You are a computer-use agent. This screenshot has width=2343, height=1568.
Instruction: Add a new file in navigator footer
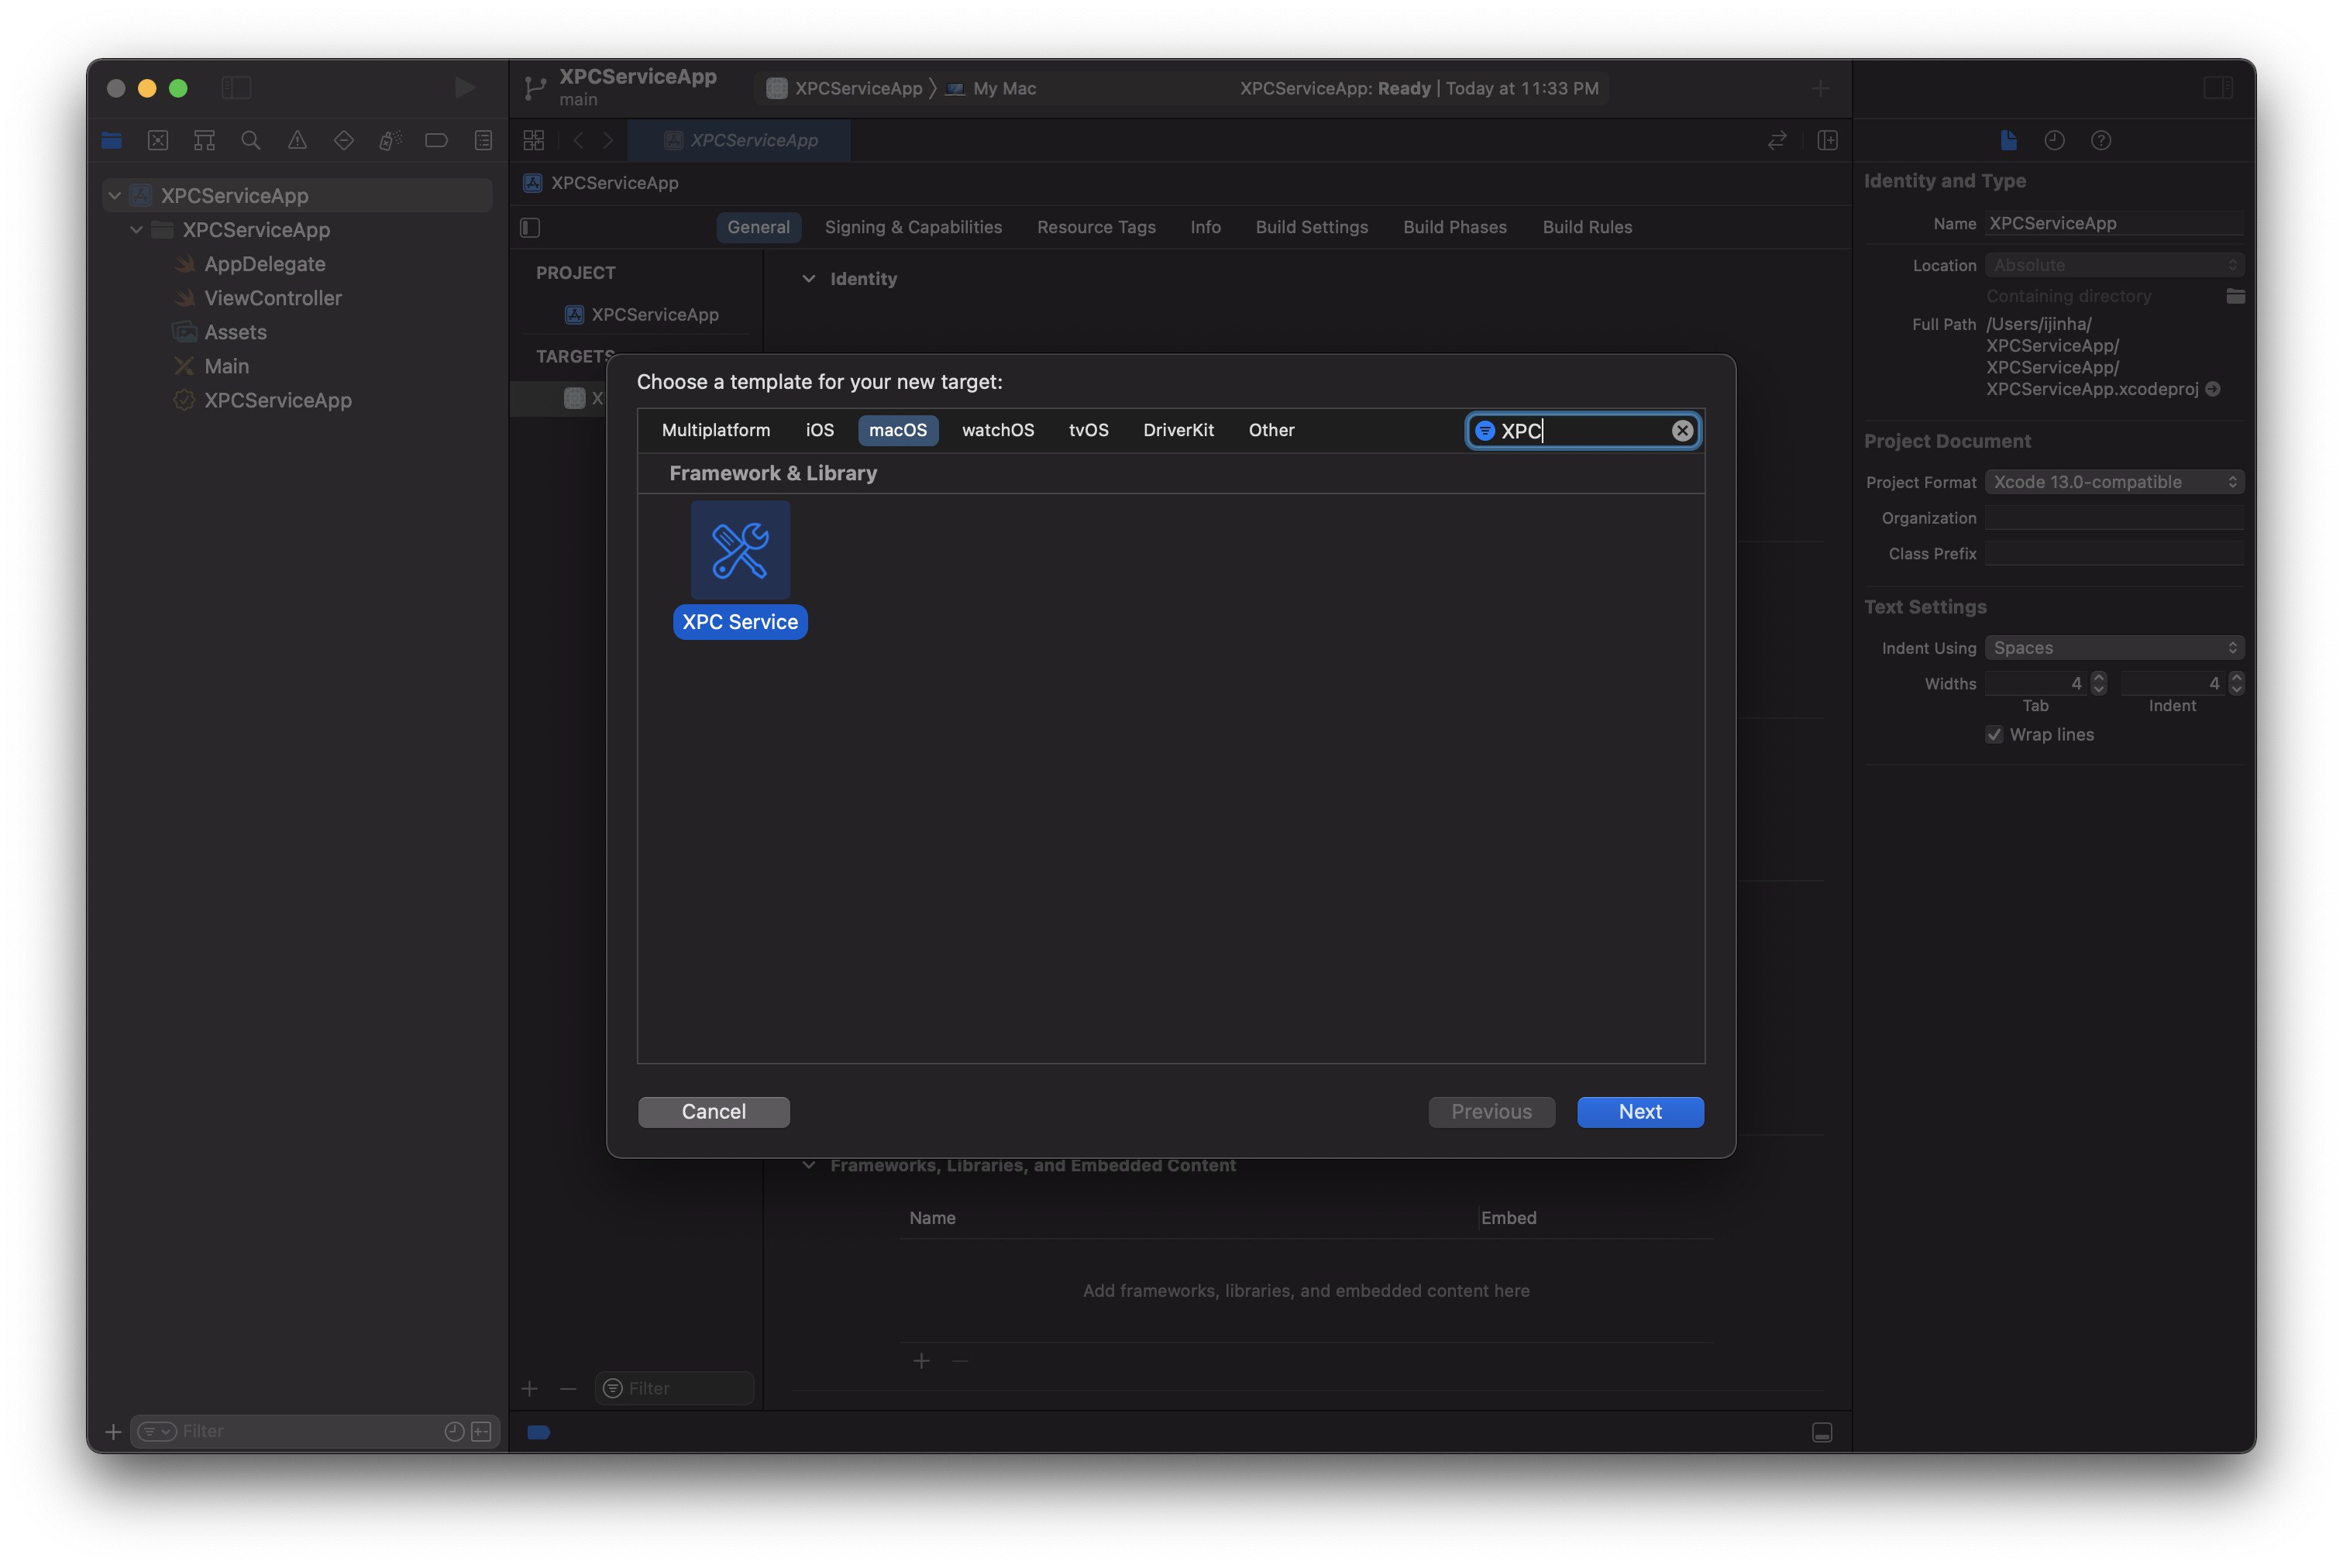[x=114, y=1432]
